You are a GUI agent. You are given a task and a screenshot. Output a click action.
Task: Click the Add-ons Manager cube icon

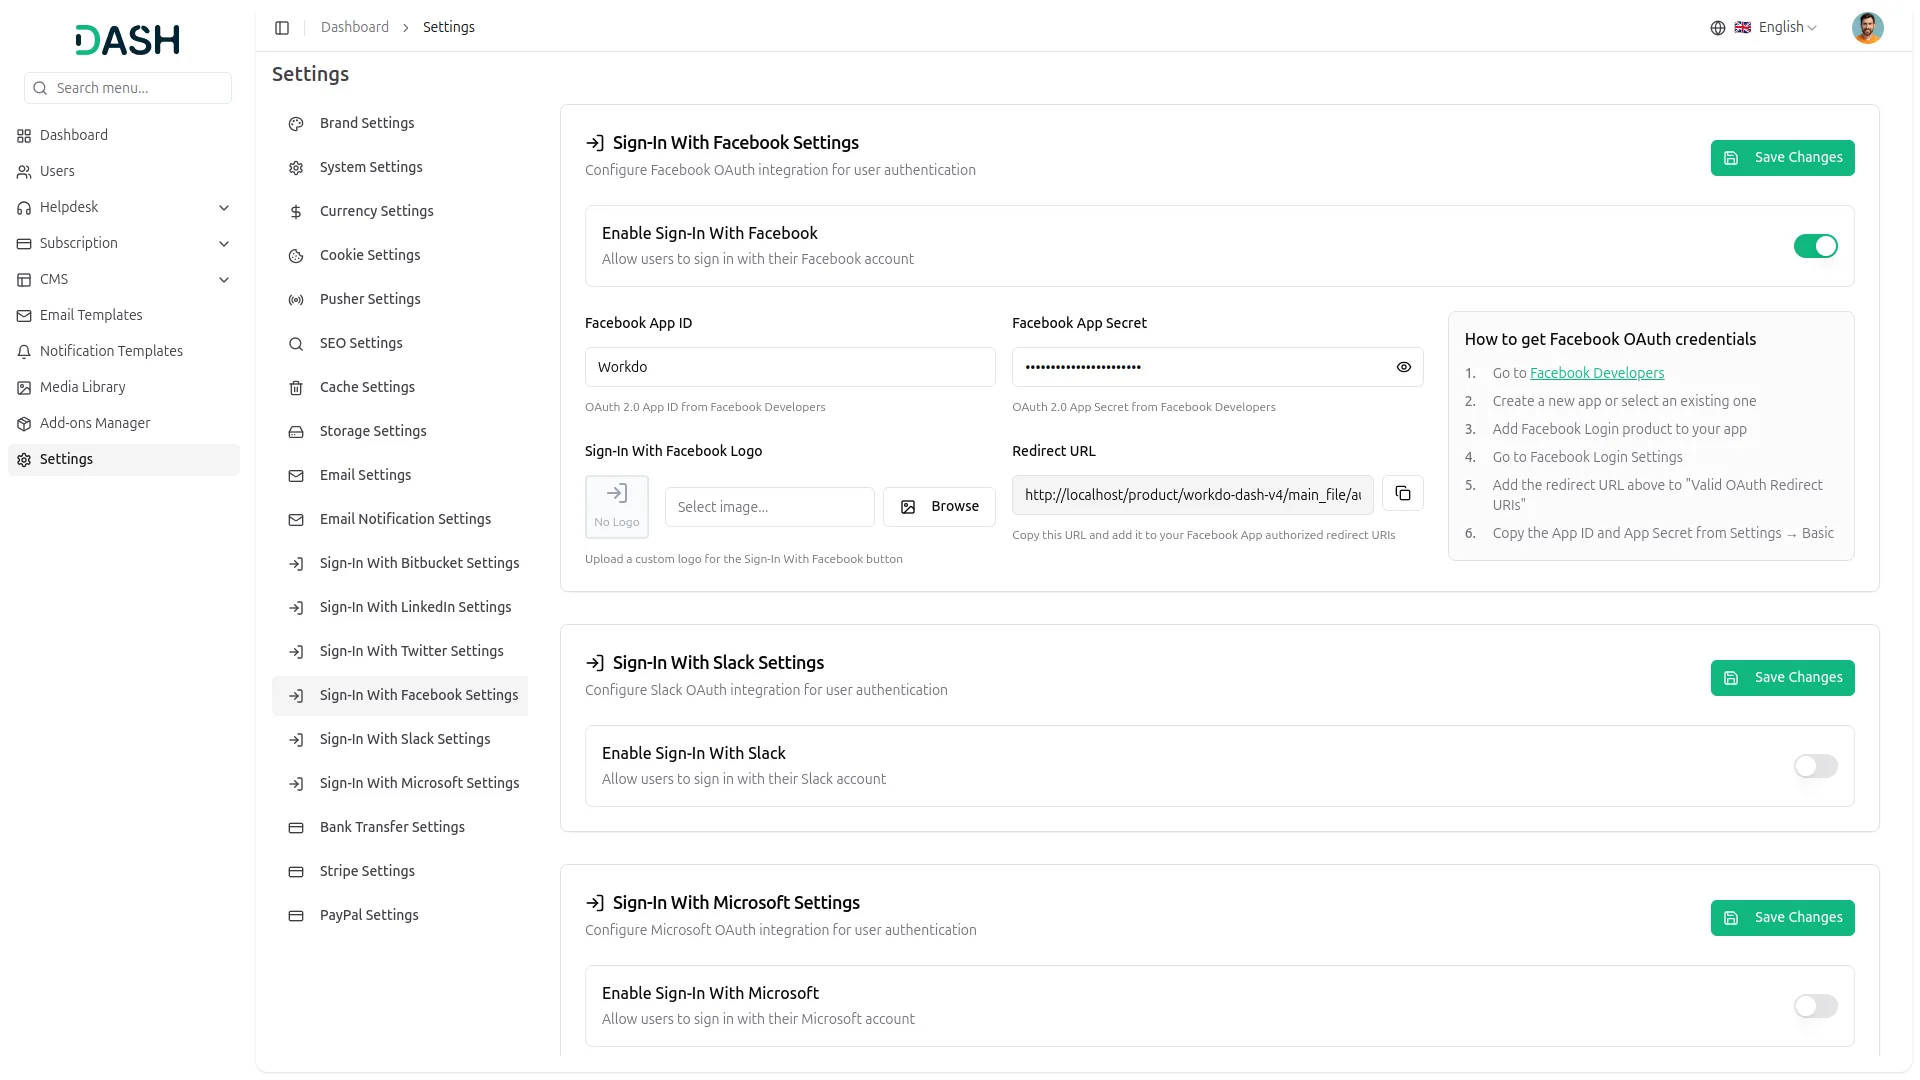[x=24, y=424]
